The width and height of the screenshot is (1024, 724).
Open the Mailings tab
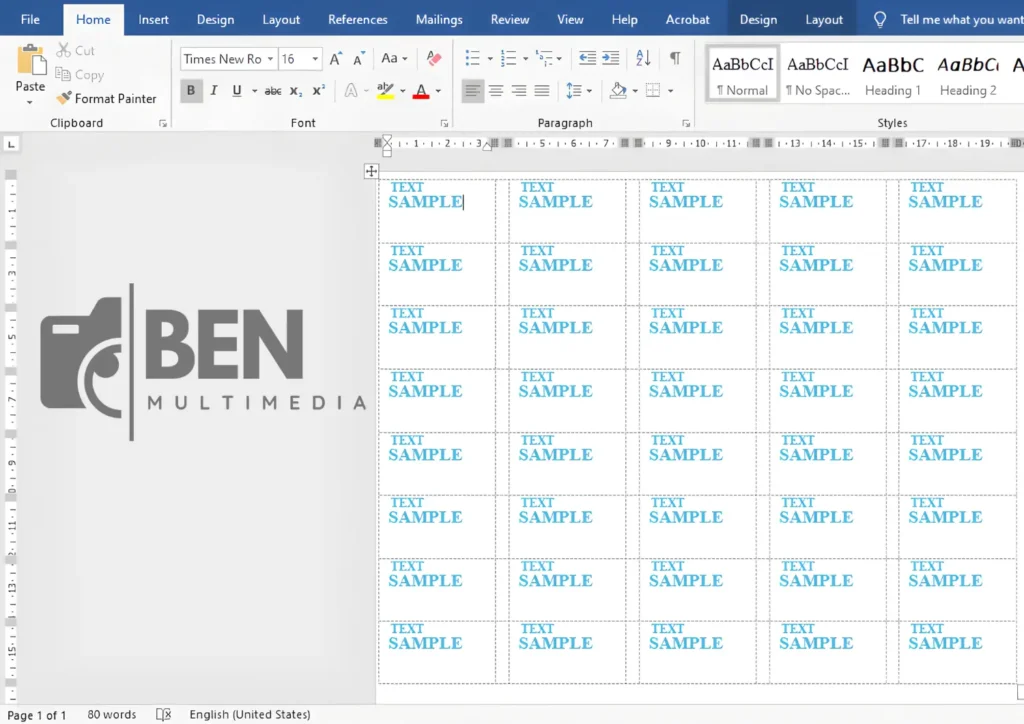click(438, 18)
